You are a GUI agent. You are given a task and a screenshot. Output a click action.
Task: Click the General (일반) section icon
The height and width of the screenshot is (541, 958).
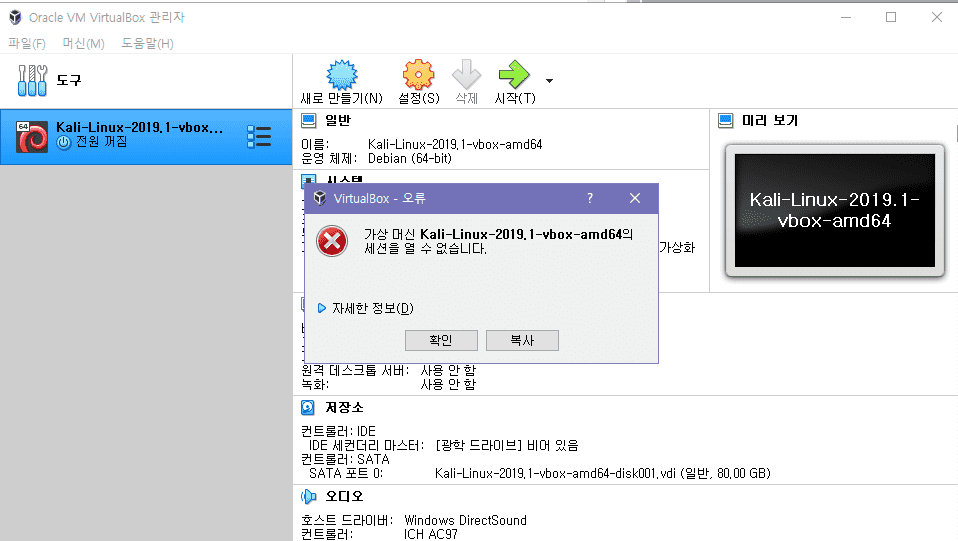coord(309,120)
